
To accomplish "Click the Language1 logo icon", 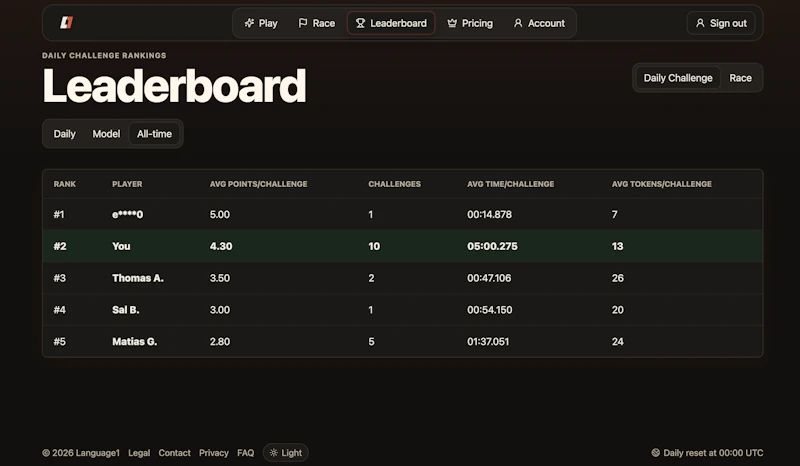I will coord(67,22).
